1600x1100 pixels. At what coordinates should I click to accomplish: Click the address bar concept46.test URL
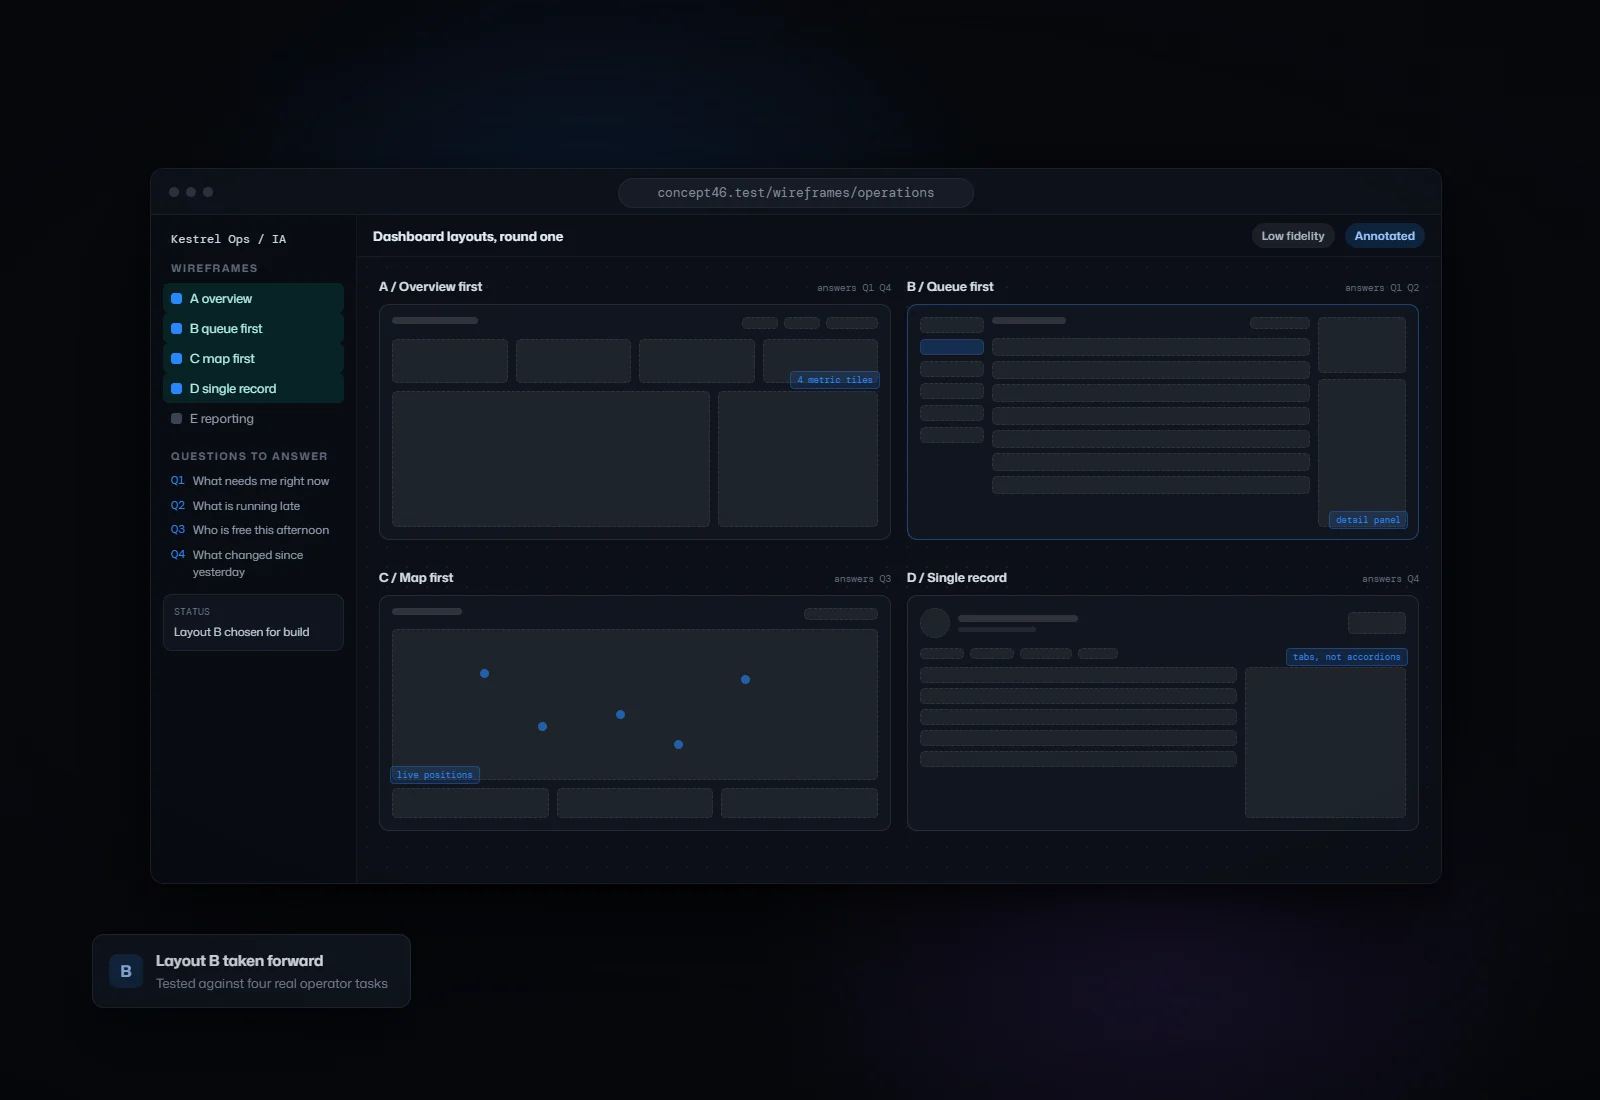click(796, 193)
